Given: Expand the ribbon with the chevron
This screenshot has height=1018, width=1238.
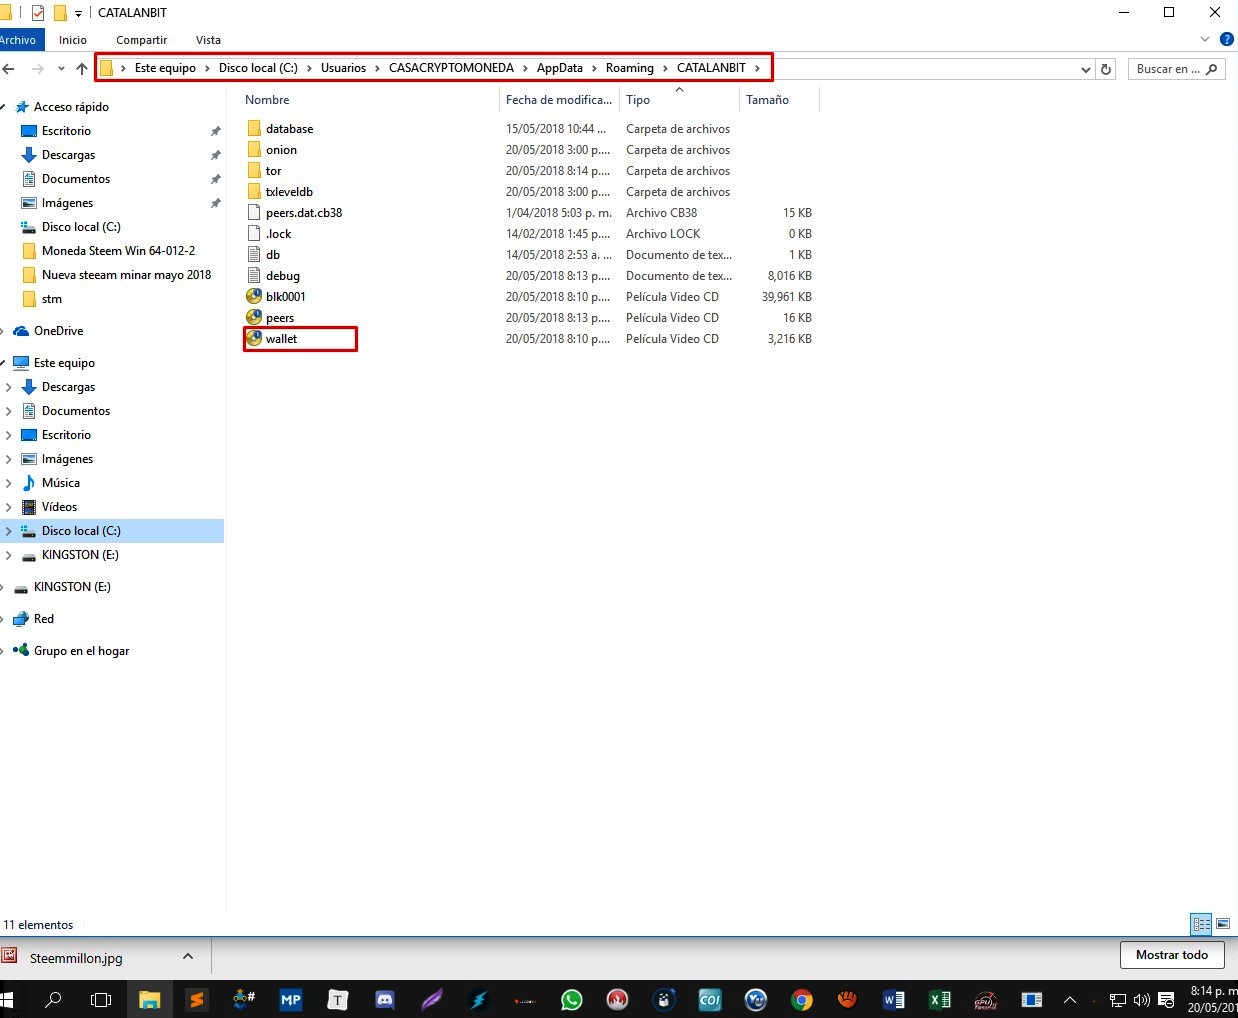Looking at the screenshot, I should (1205, 40).
